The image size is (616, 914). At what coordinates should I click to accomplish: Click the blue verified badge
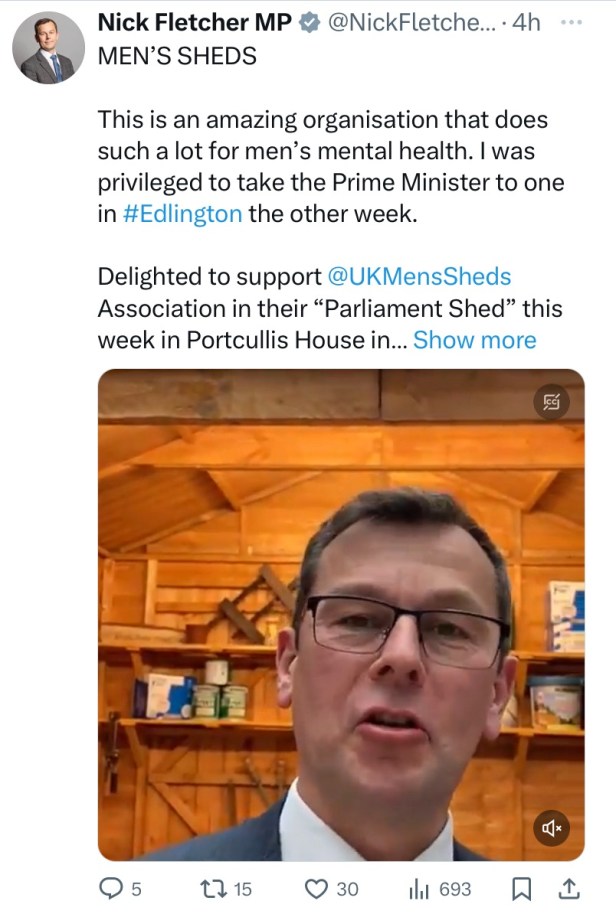313,22
